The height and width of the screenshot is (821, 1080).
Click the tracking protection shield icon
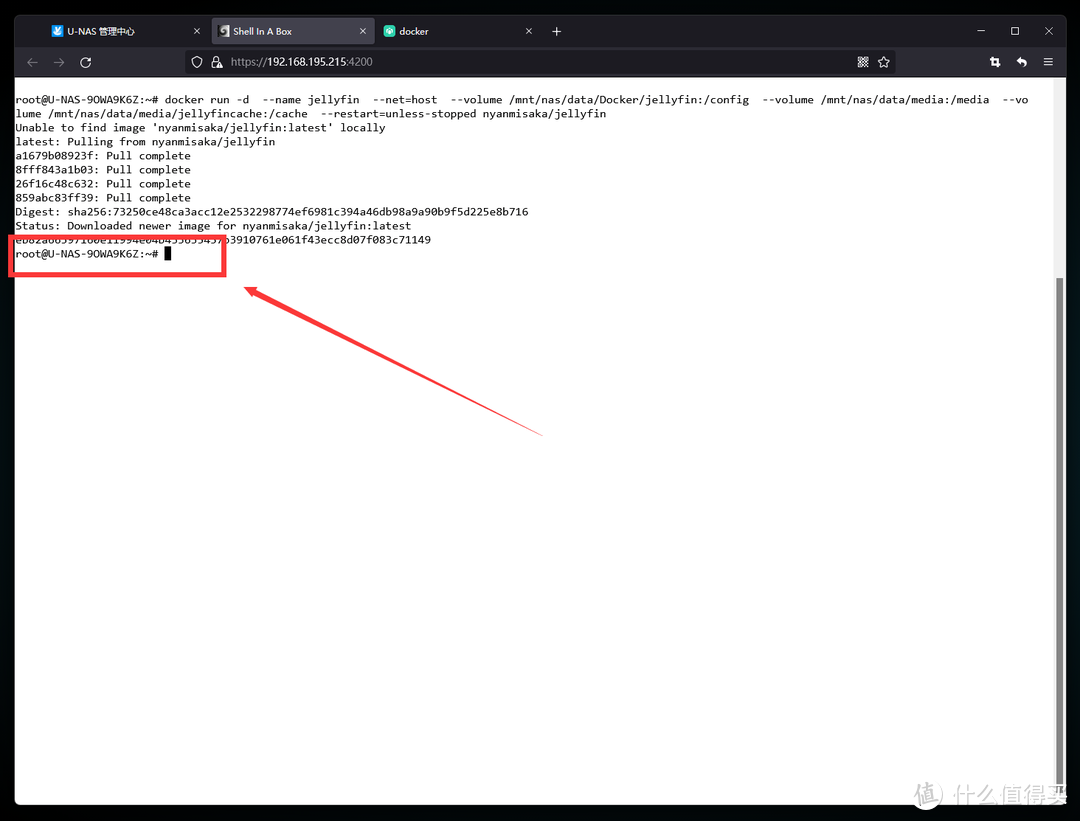click(197, 62)
